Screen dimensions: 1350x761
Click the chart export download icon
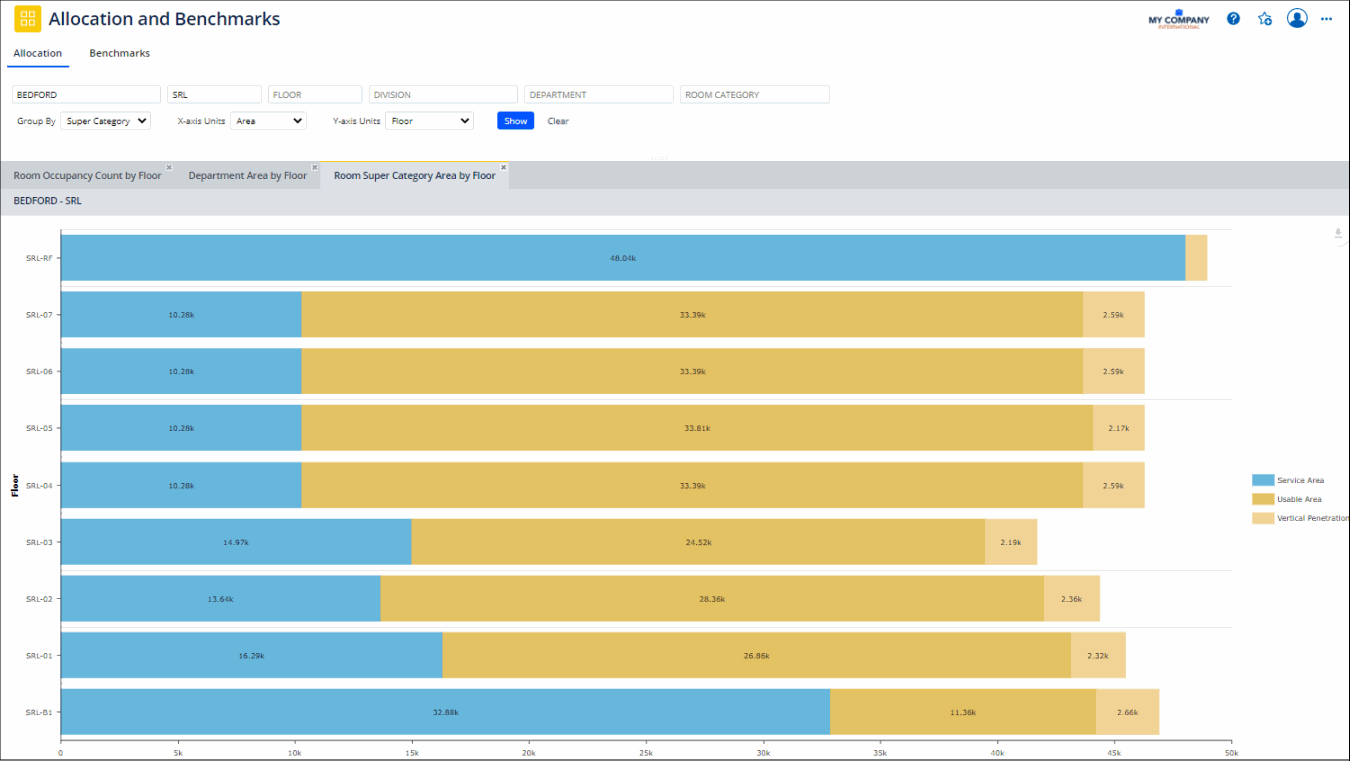tap(1337, 233)
